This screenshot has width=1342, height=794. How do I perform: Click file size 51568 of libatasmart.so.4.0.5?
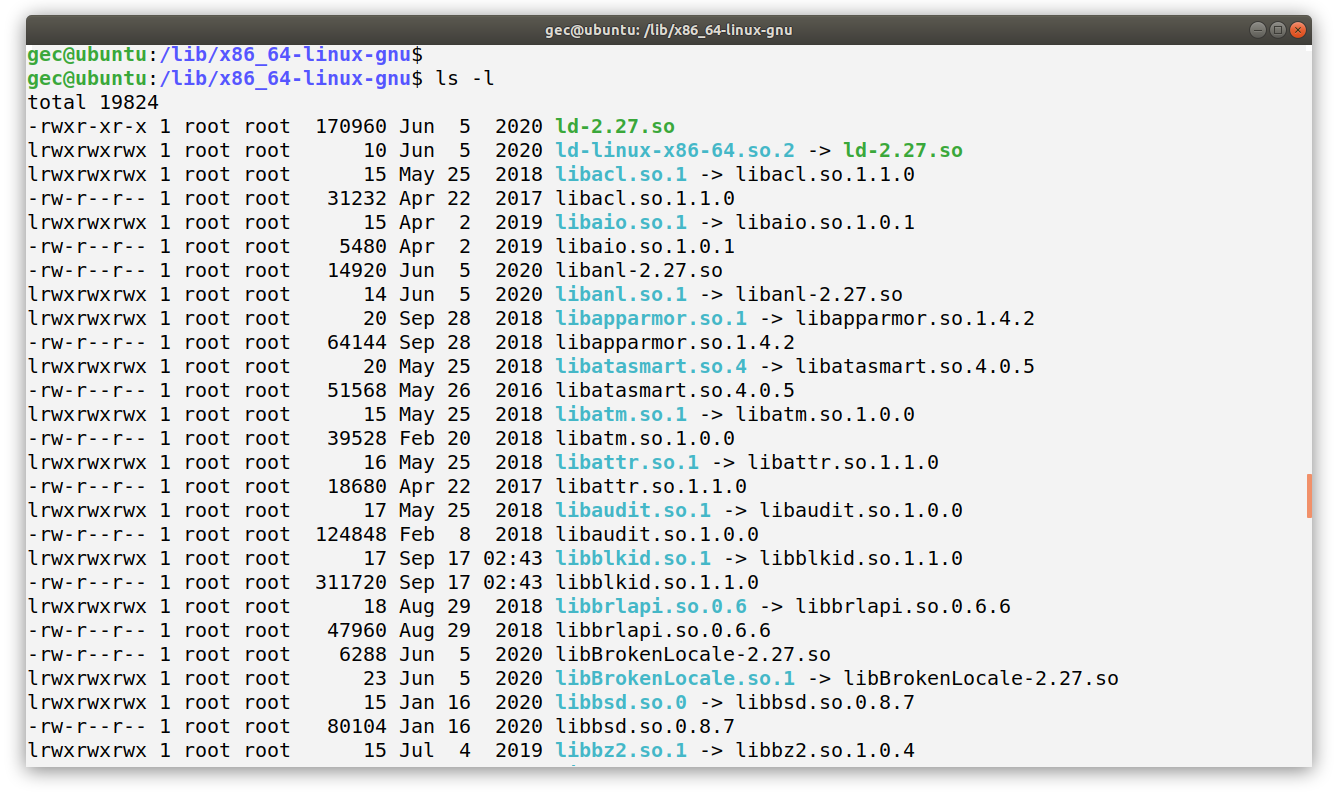point(357,390)
